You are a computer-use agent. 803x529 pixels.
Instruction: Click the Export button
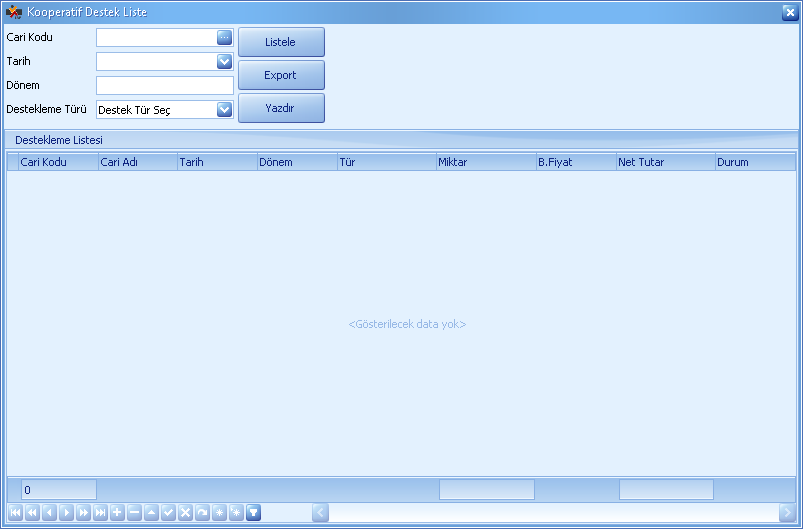[281, 75]
